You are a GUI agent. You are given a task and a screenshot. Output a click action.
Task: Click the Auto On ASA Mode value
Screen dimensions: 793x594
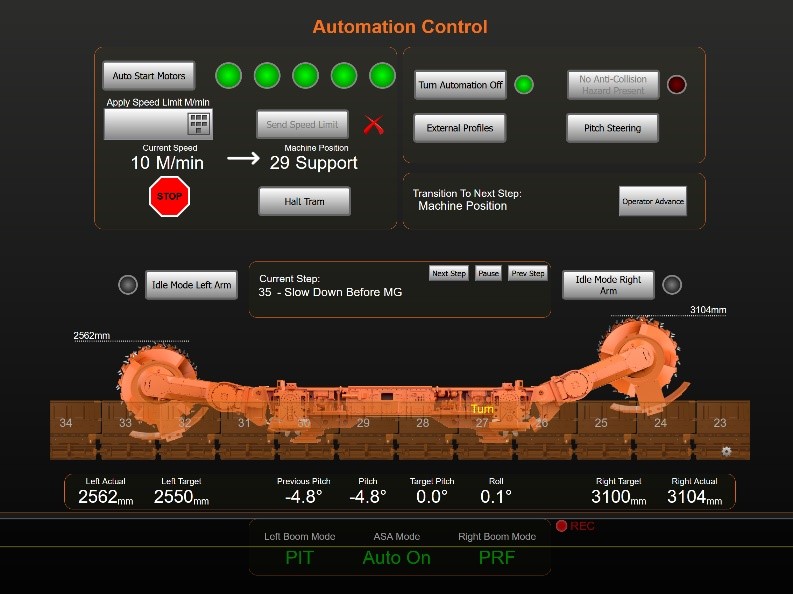pyautogui.click(x=396, y=558)
